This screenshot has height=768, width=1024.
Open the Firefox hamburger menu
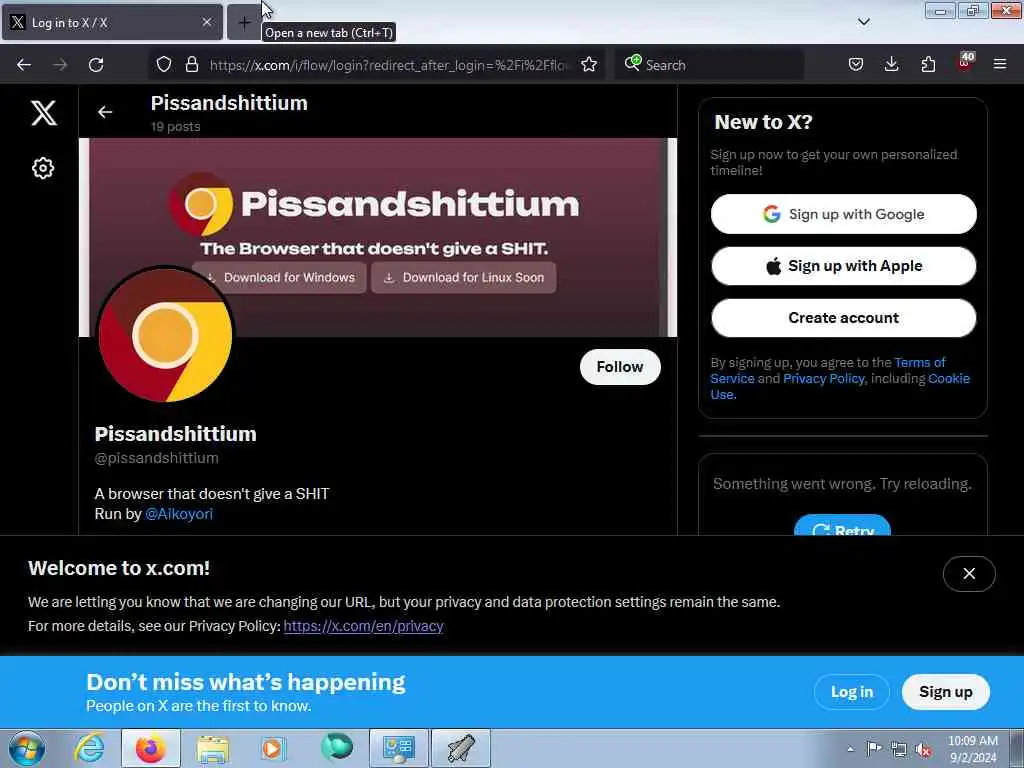point(1000,64)
